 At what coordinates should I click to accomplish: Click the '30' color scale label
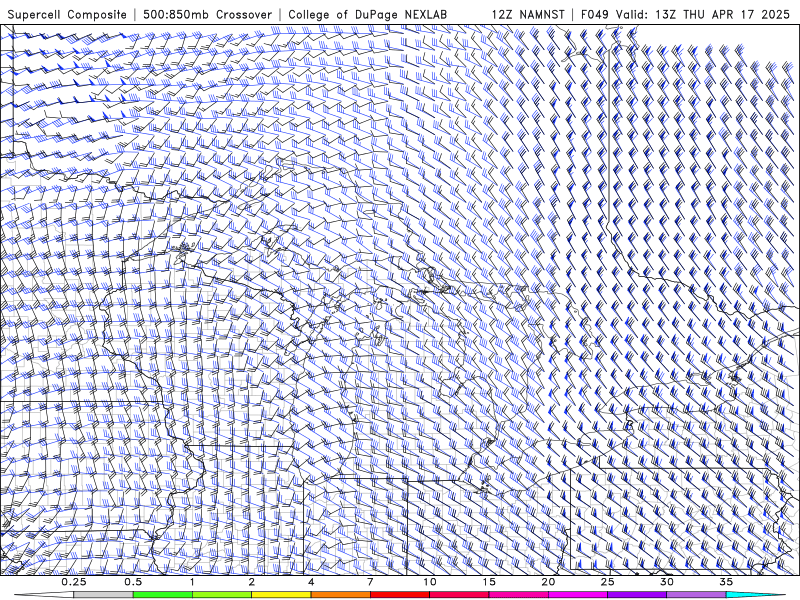pos(667,582)
